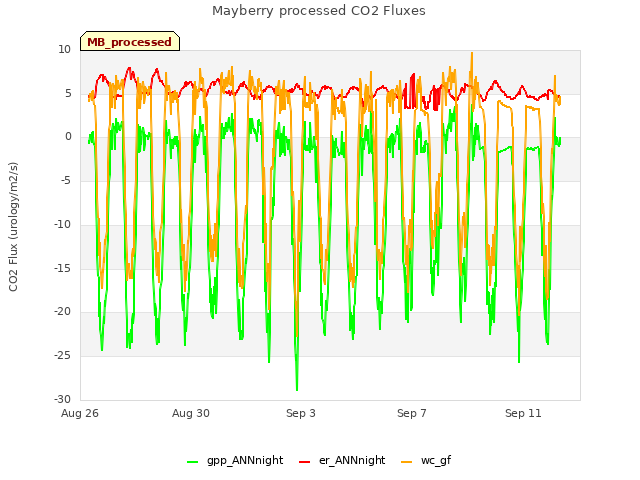640x480 pixels.
Task: Select the MB_processed label box
Action: point(130,41)
